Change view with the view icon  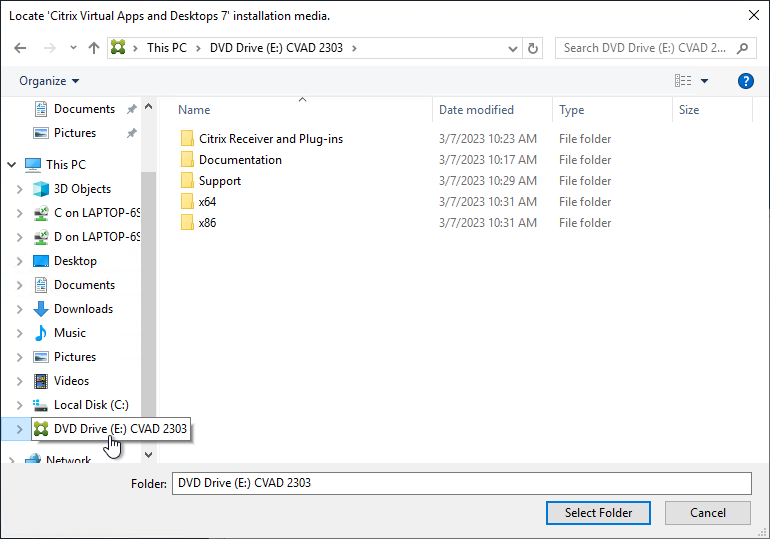683,81
